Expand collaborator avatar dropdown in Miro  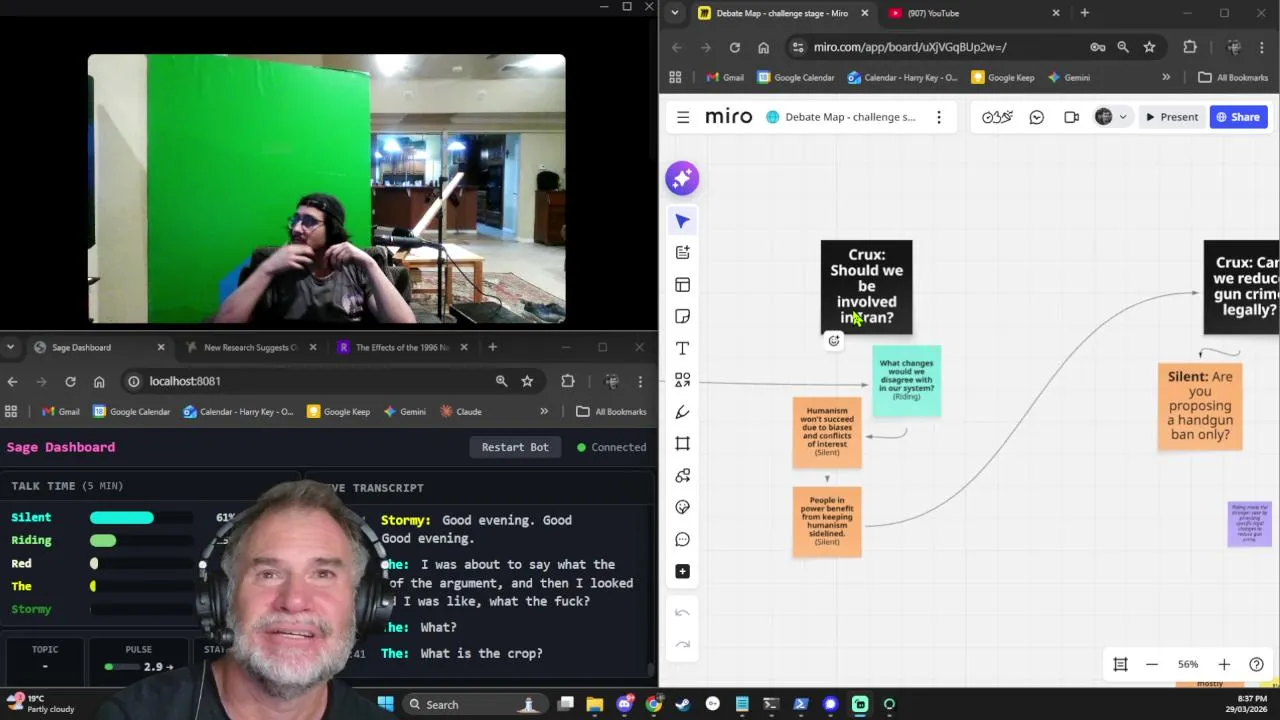click(x=1122, y=117)
